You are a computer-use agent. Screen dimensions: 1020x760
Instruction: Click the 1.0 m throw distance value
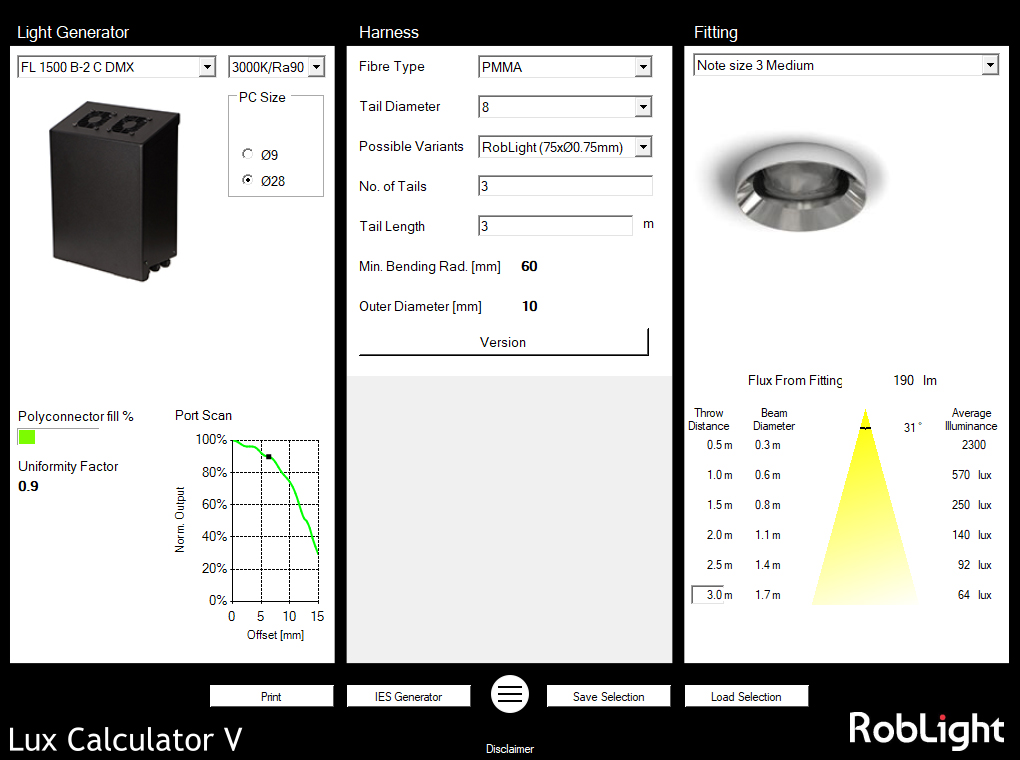[x=719, y=475]
